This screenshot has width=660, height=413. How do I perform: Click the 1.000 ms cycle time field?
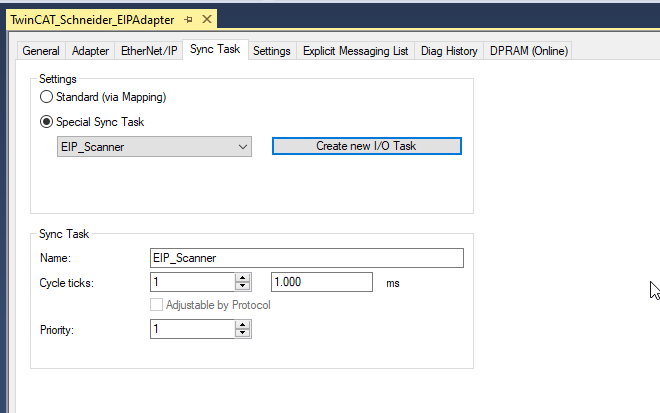click(322, 282)
